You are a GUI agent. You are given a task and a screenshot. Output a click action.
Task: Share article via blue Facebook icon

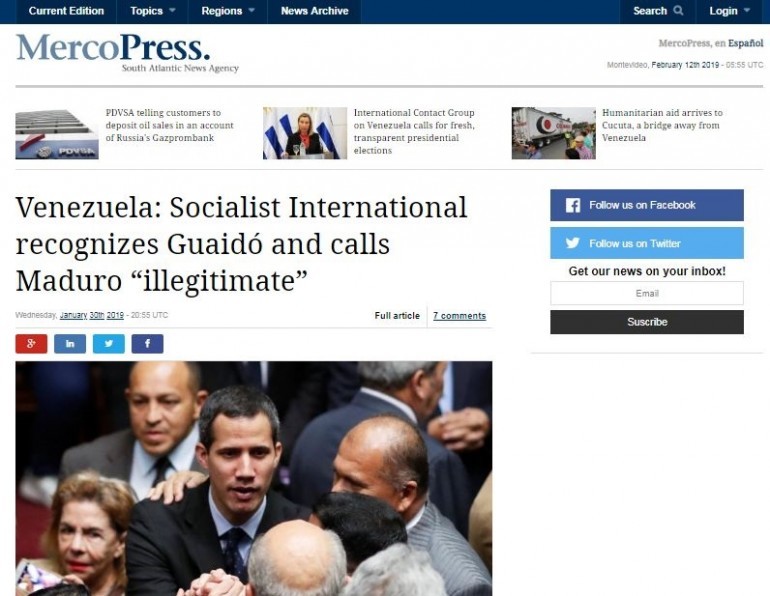click(x=147, y=344)
